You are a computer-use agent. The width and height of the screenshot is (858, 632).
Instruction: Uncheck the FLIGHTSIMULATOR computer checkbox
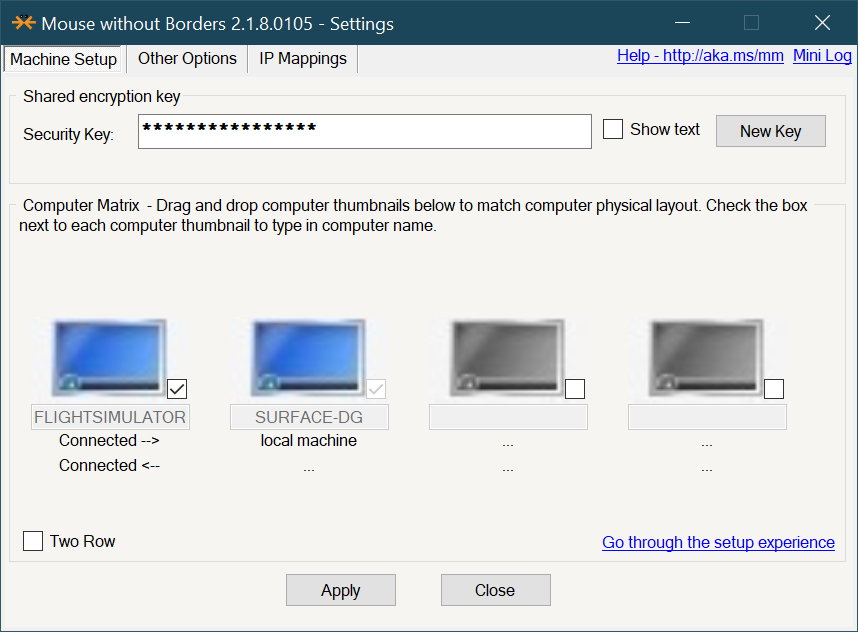point(177,389)
